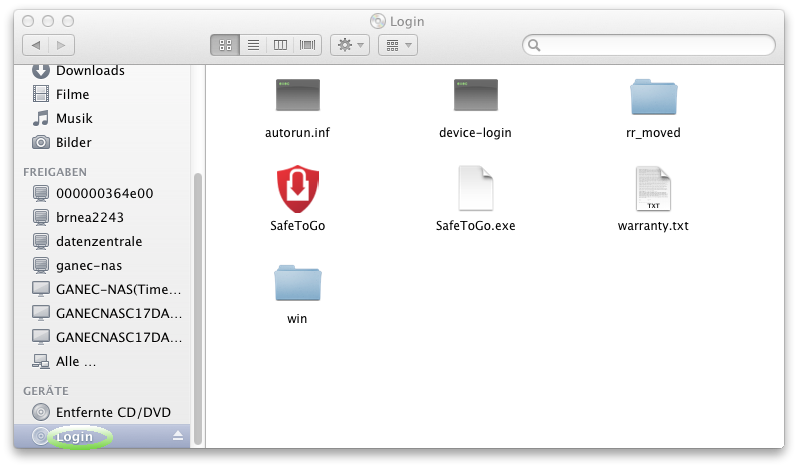Click the warranty.txt file name label
Image resolution: width=798 pixels, height=468 pixels.
point(653,225)
